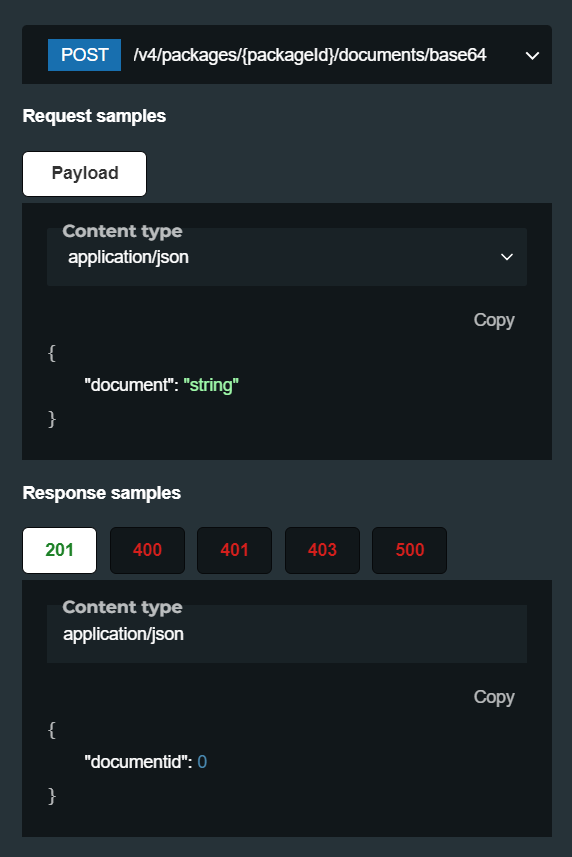Click the "string" value in request JSON
Screen dimensions: 572x857
[211, 385]
